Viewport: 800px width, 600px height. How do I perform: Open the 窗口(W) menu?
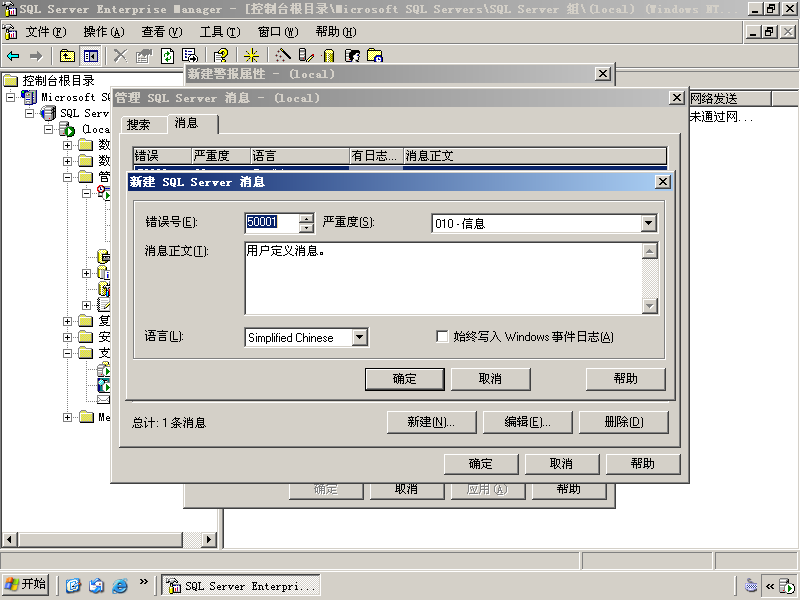click(278, 32)
